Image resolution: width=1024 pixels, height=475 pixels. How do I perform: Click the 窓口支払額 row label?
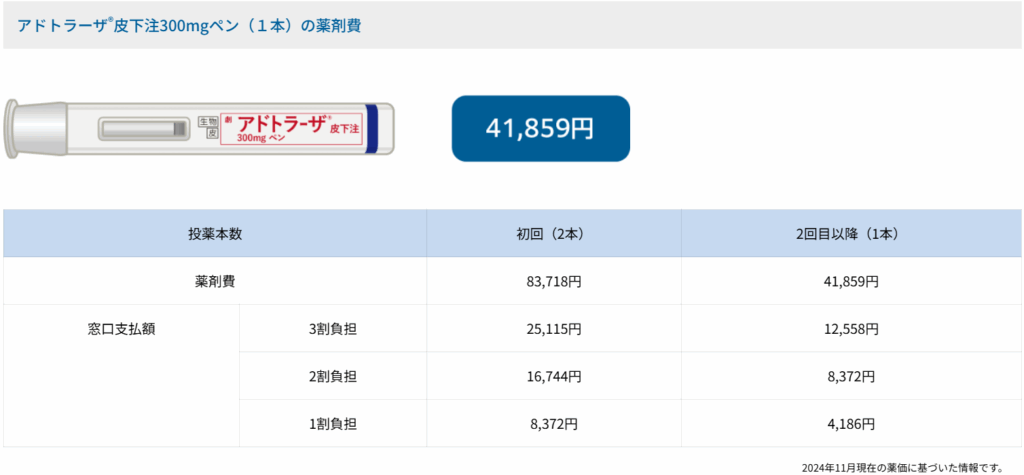(x=121, y=329)
